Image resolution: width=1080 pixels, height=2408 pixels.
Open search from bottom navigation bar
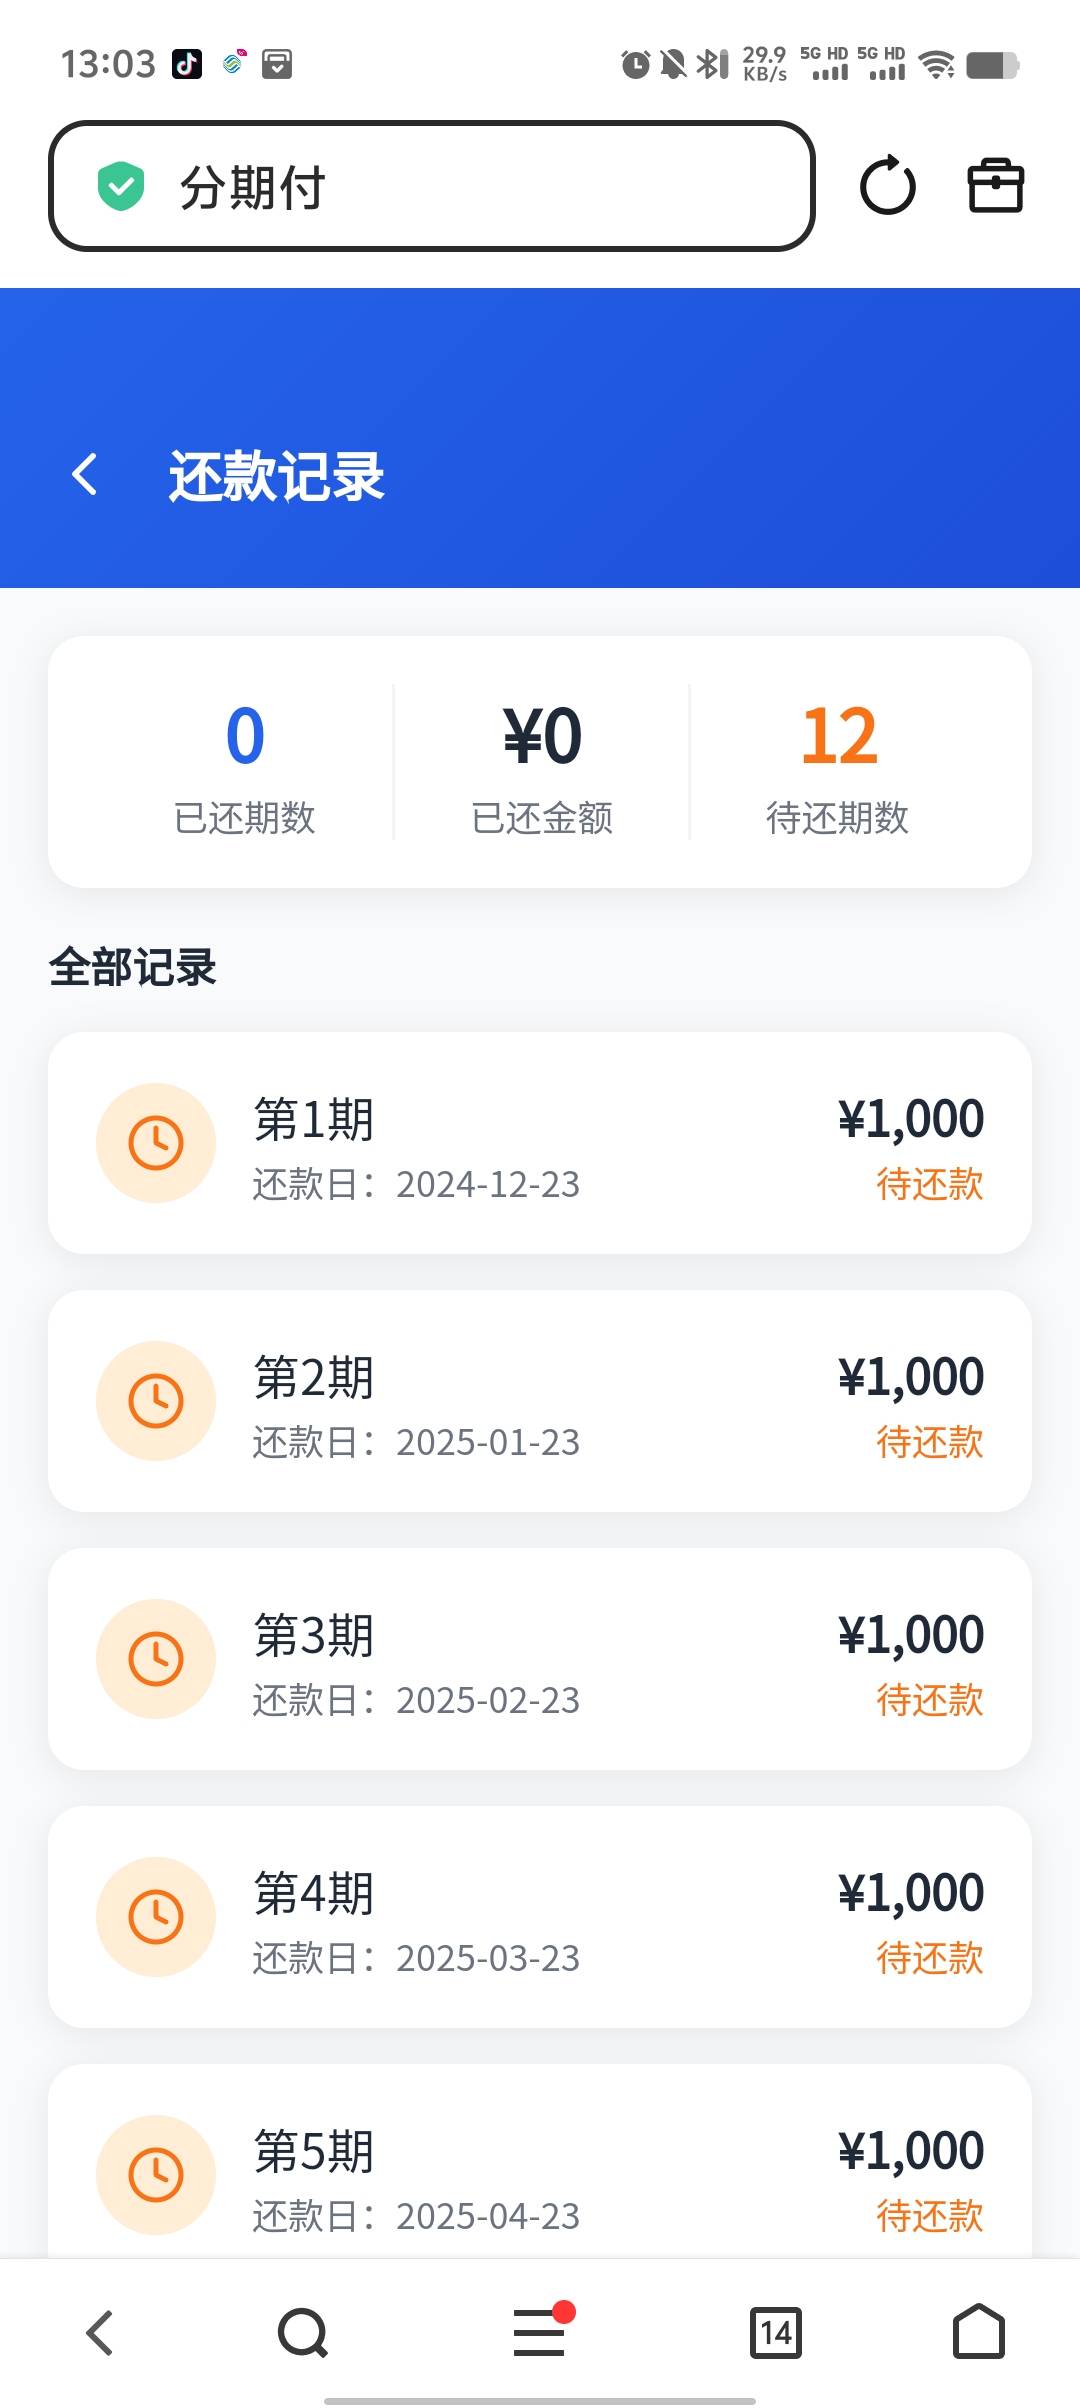302,2332
